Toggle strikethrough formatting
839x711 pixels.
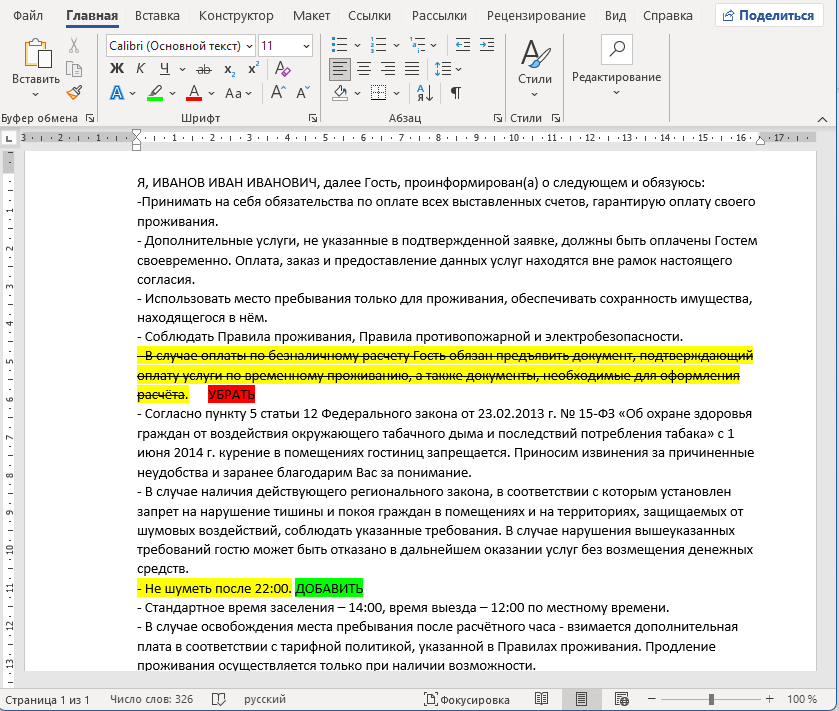(x=204, y=69)
